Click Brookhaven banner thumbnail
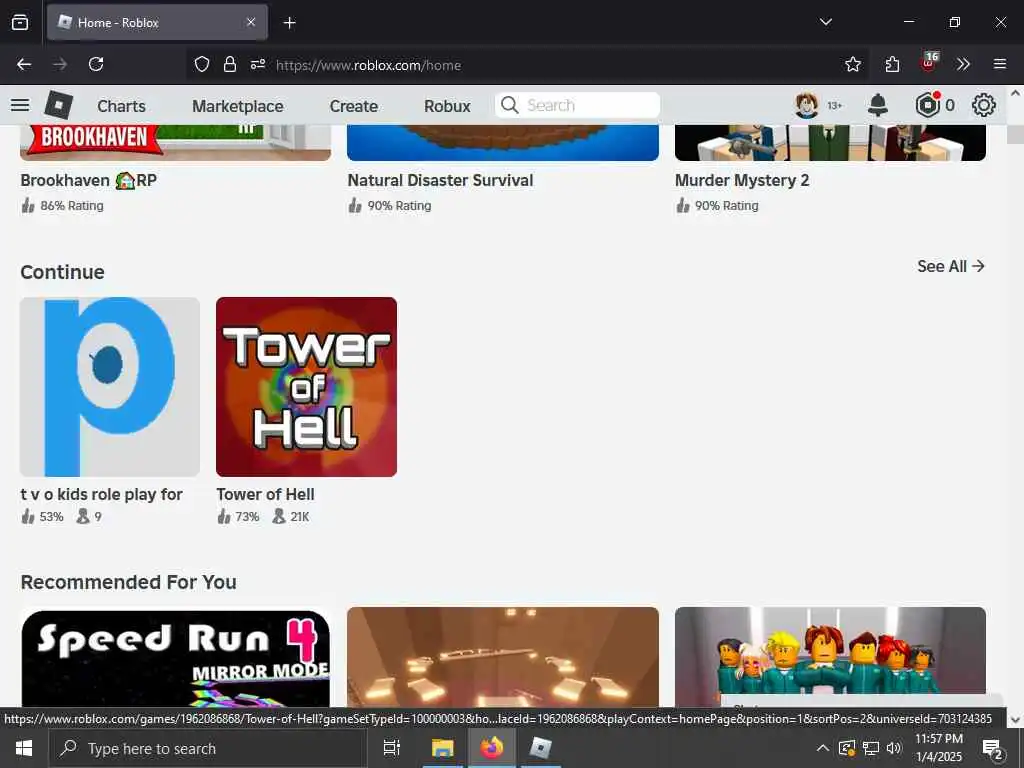The width and height of the screenshot is (1024, 768). pyautogui.click(x=176, y=142)
